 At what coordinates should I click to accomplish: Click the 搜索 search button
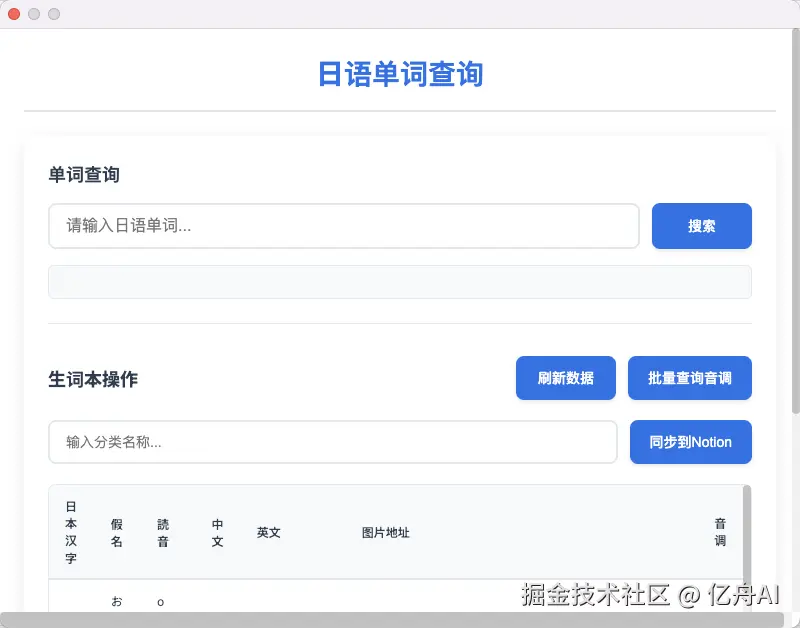point(701,226)
